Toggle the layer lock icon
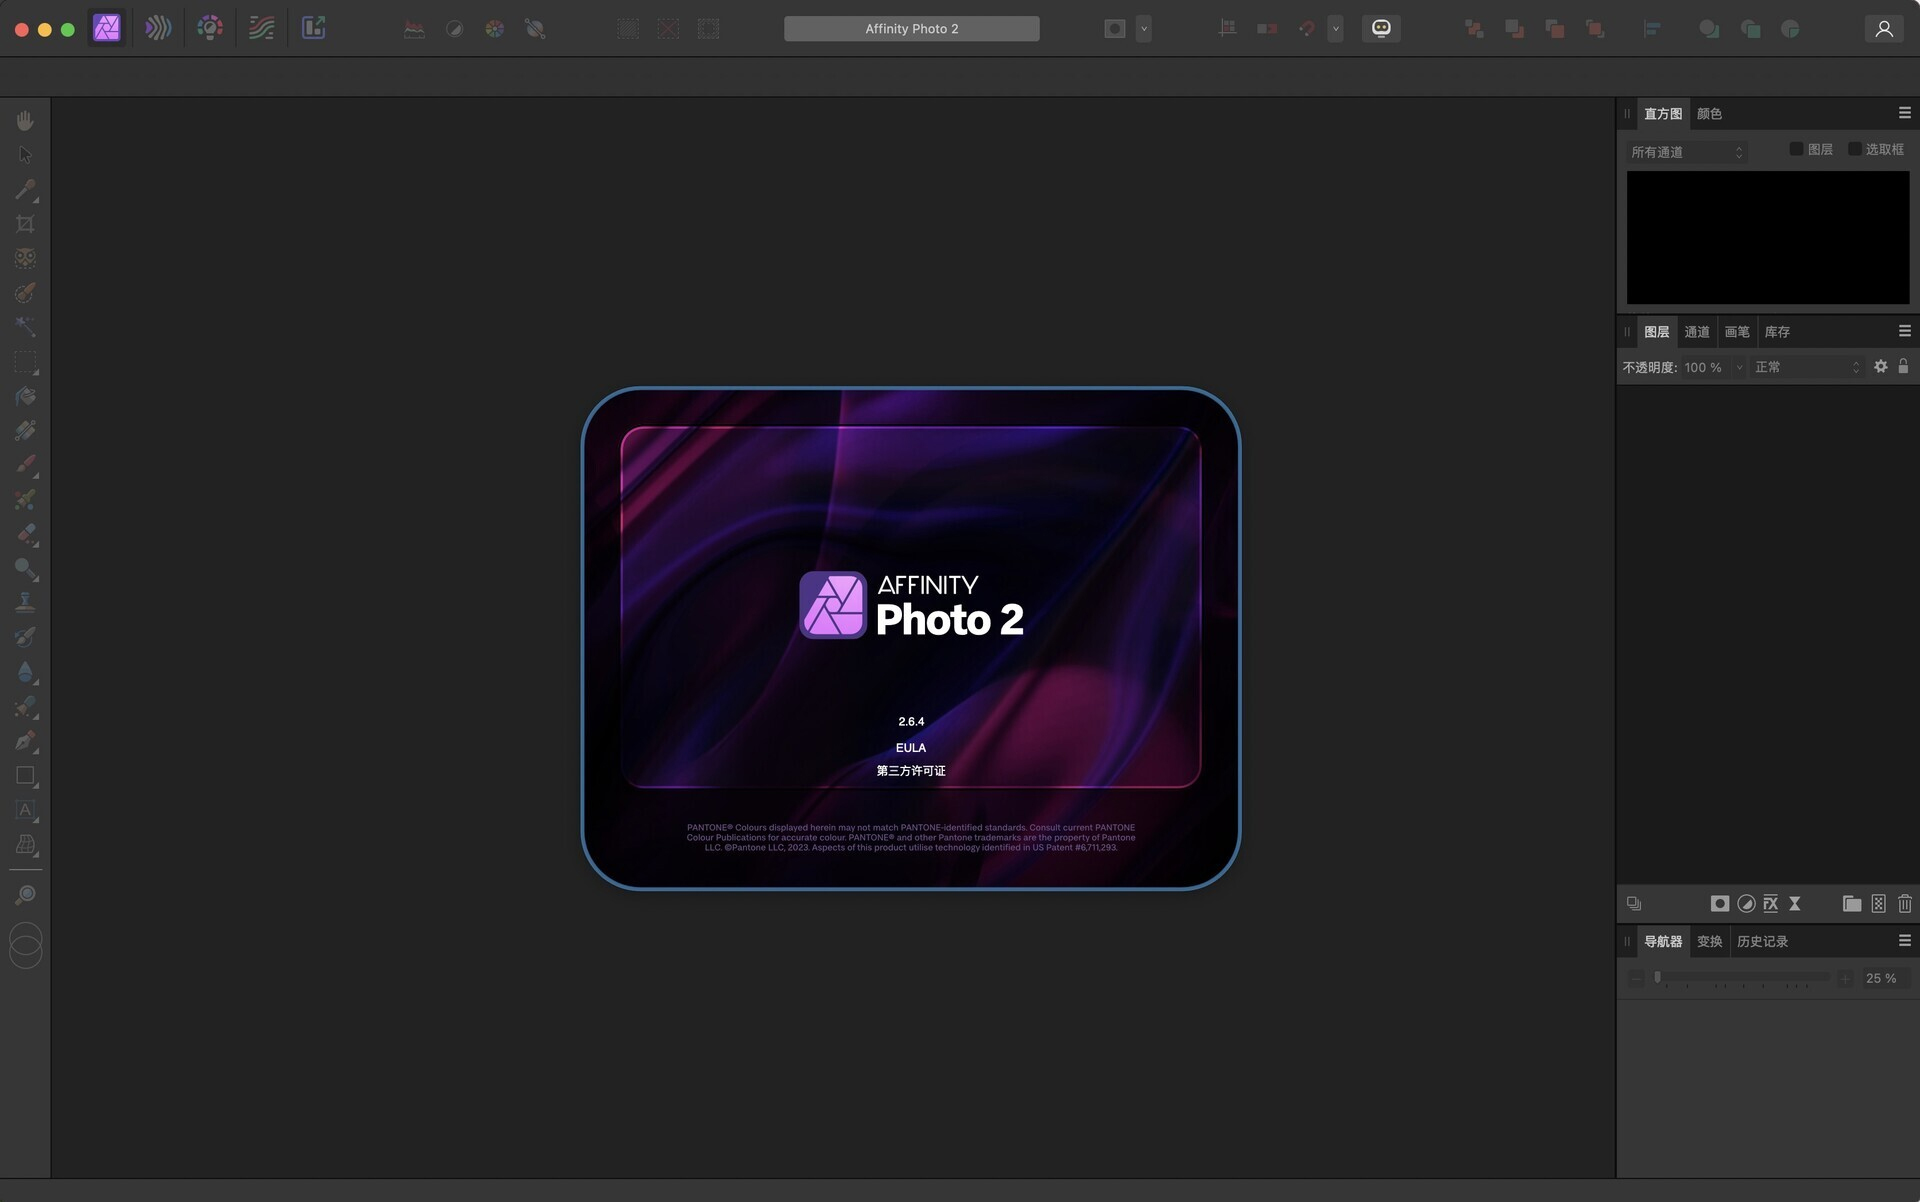Screen dimensions: 1920x1202 coord(1903,367)
